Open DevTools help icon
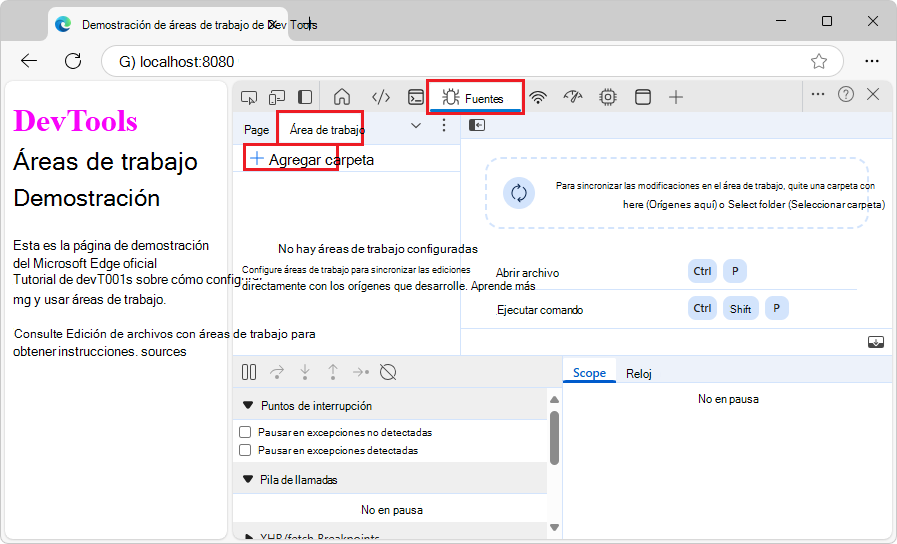Viewport: 897px width, 544px height. (846, 94)
